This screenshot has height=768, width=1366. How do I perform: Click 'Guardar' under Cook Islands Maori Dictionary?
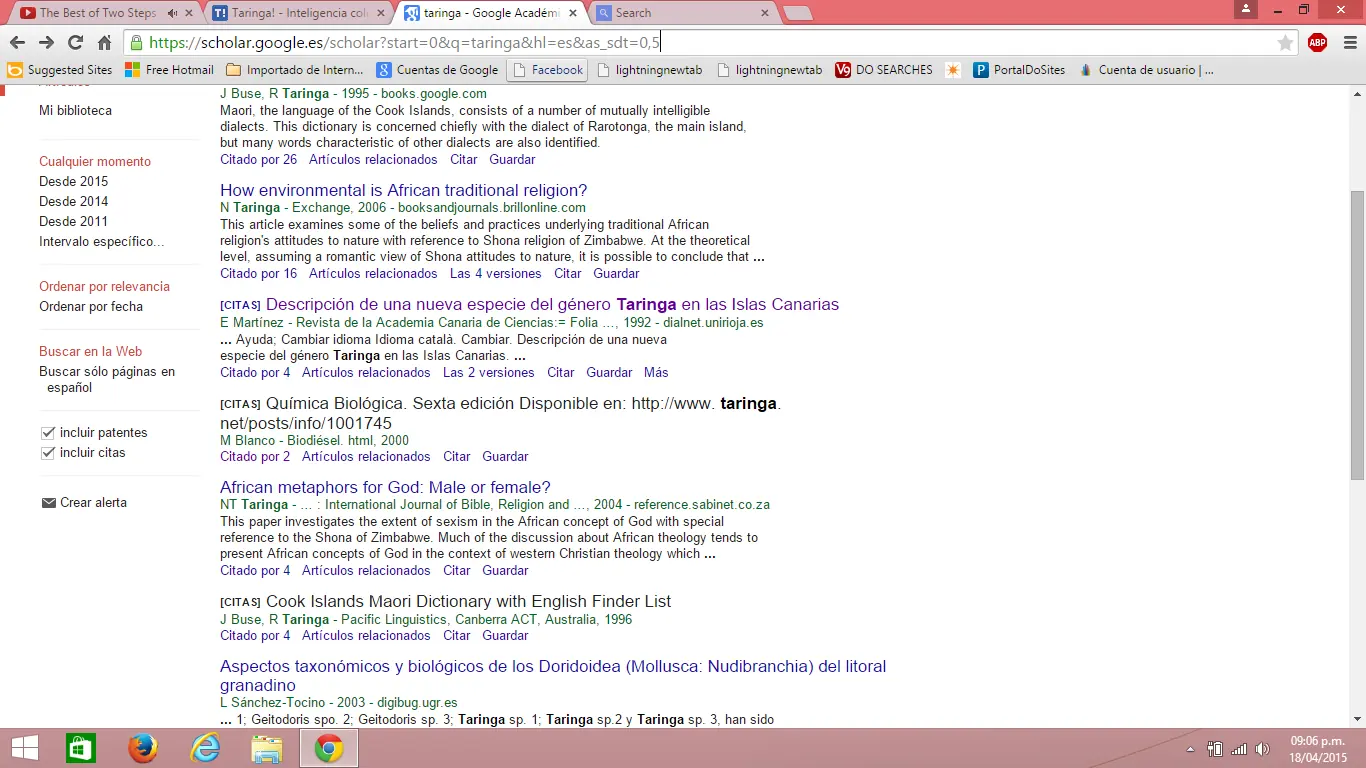tap(505, 635)
